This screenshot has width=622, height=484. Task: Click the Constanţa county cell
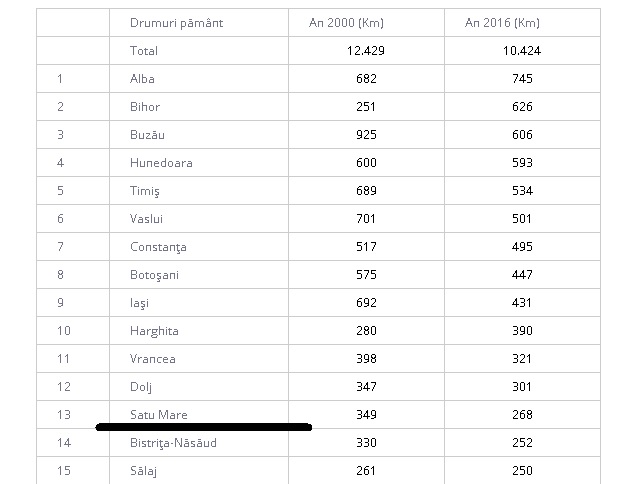157,246
